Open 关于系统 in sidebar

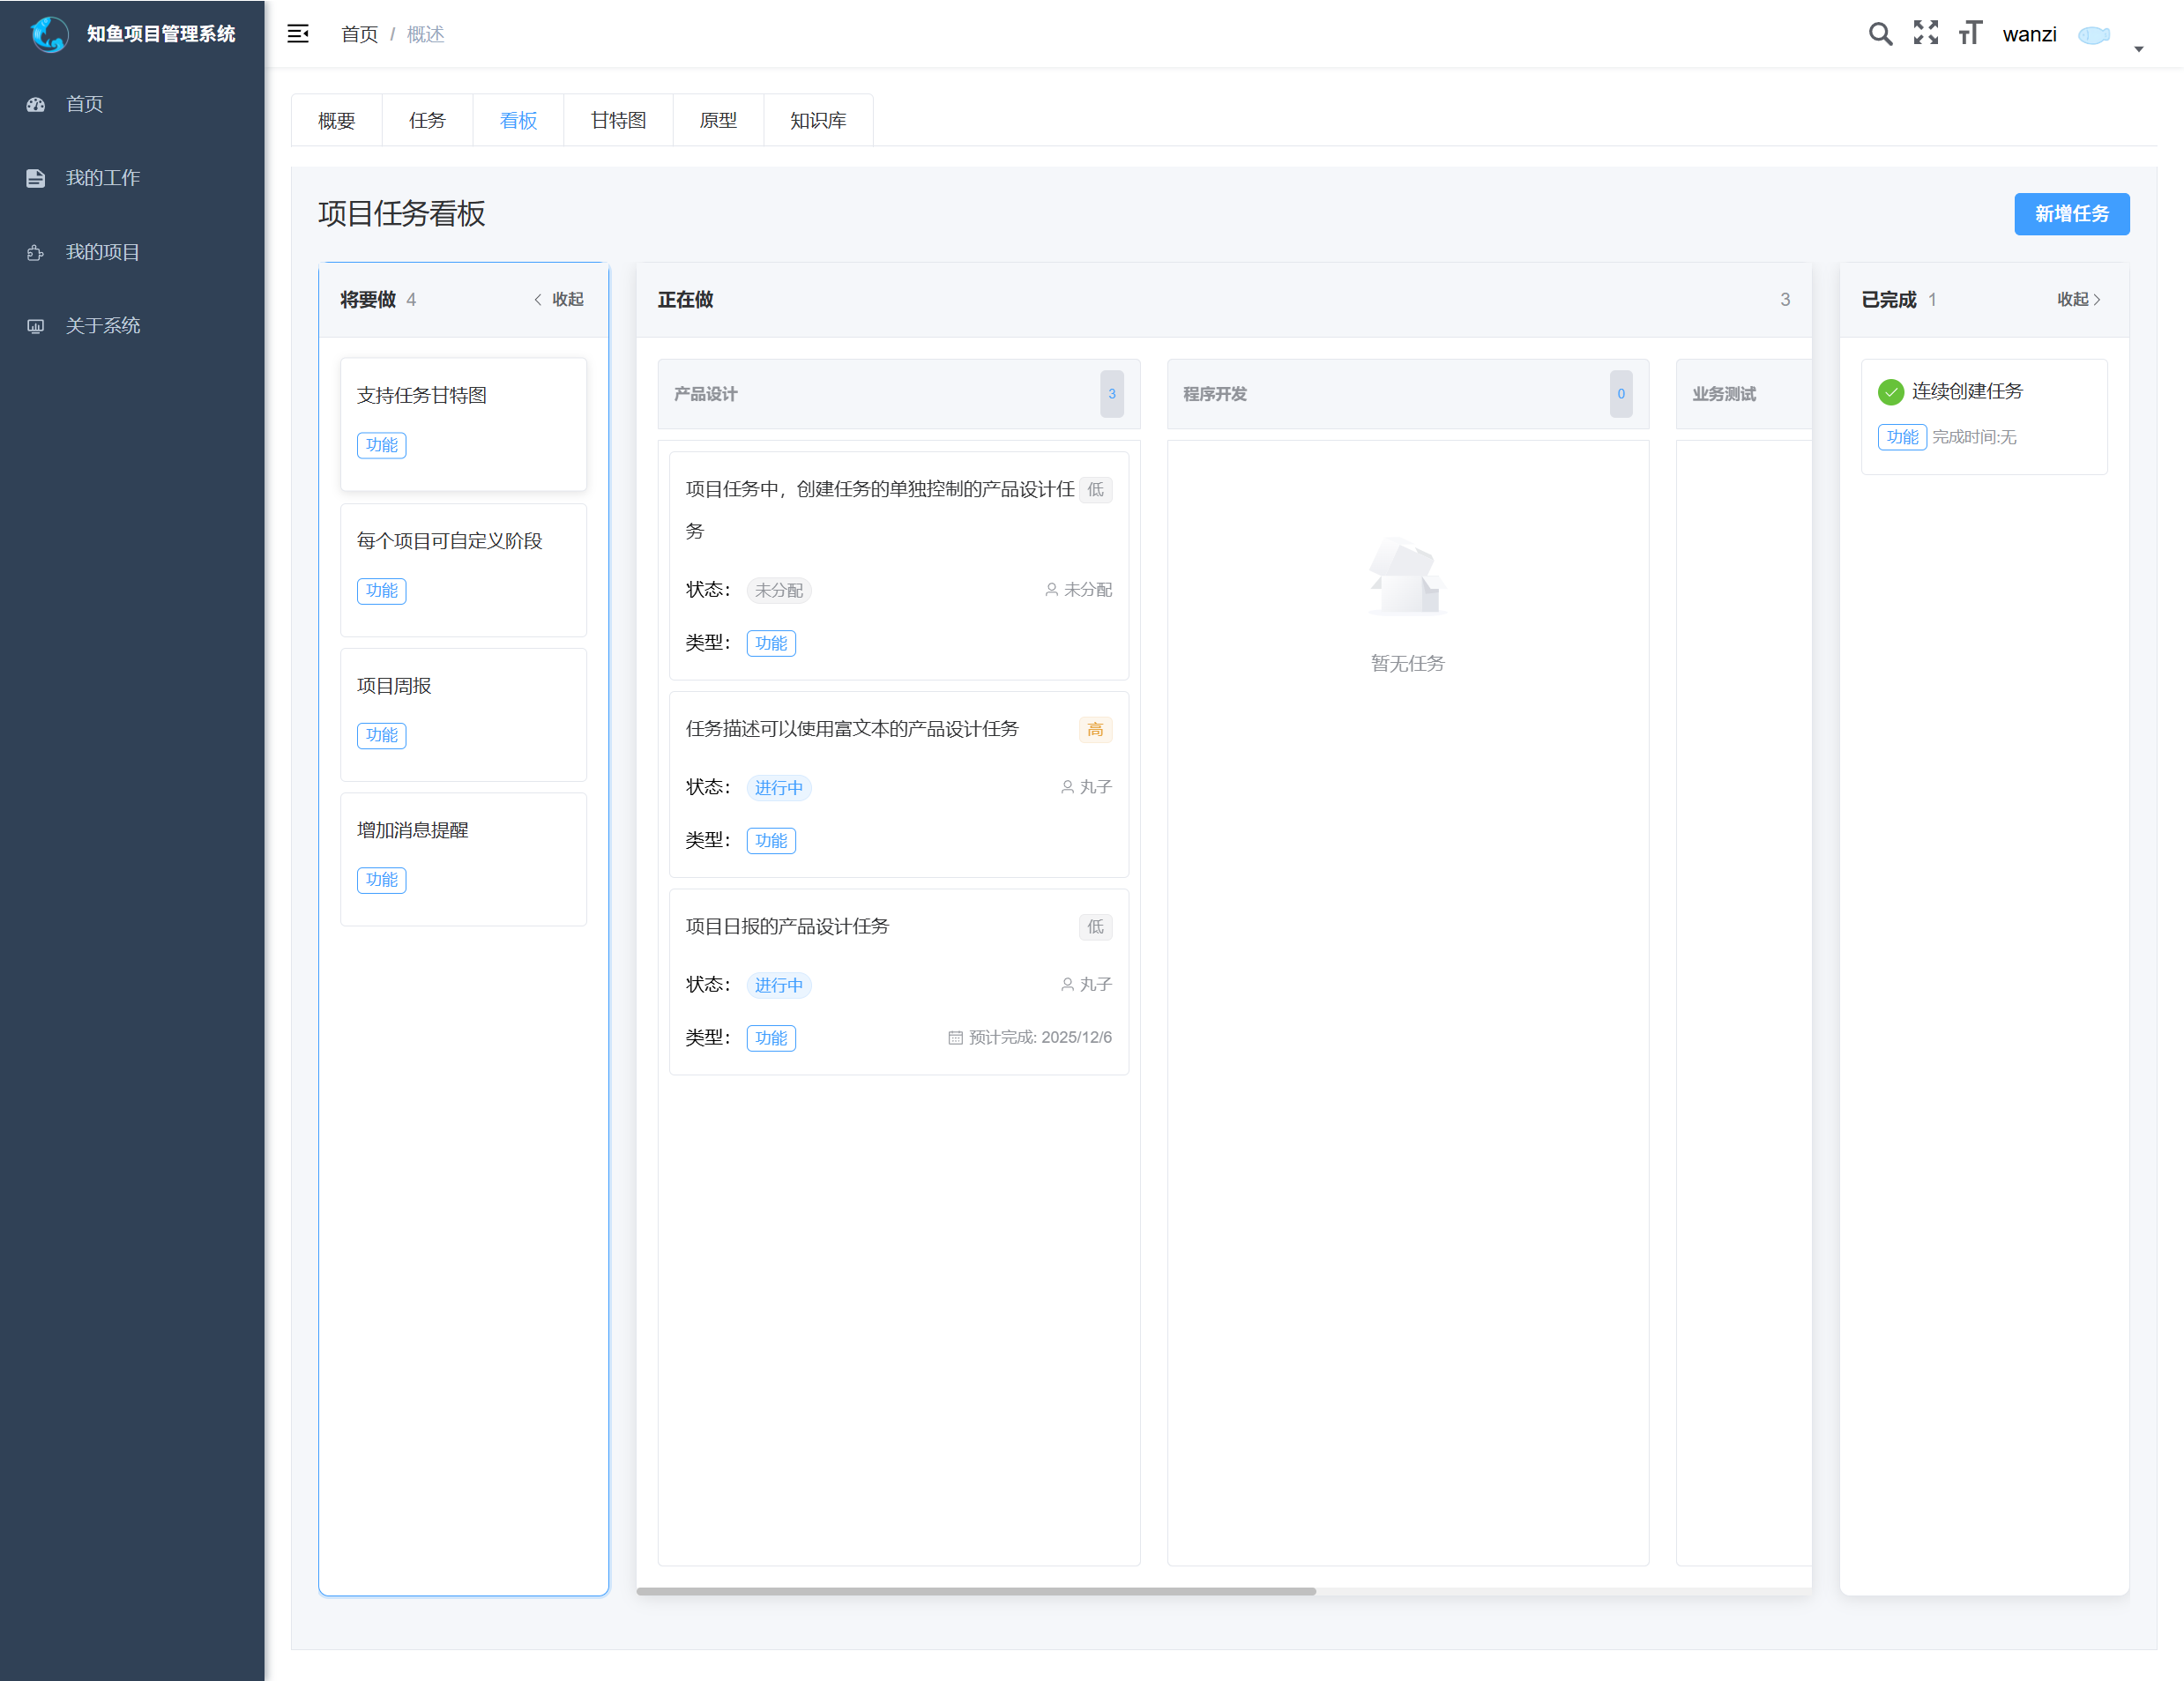click(x=102, y=326)
